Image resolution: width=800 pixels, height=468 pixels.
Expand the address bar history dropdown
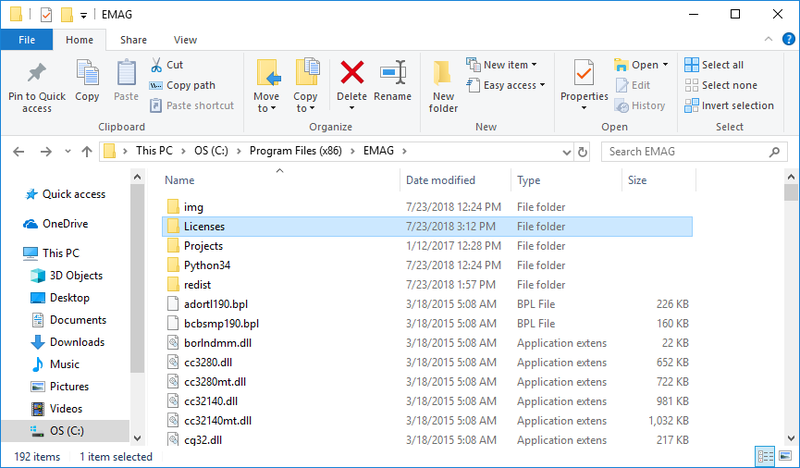tap(566, 152)
